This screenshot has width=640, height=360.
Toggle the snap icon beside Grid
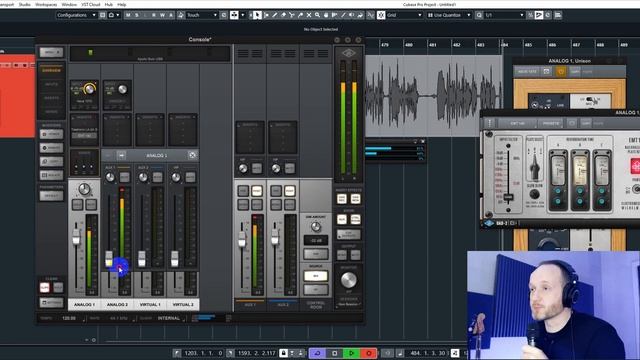point(381,15)
